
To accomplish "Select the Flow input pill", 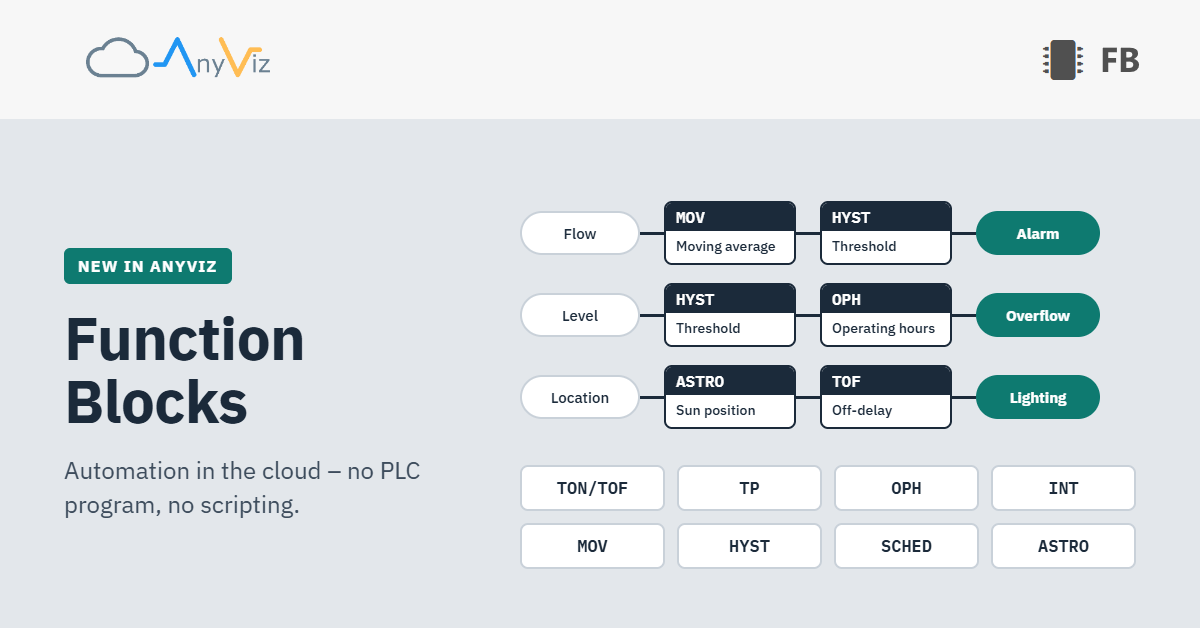I will [580, 233].
